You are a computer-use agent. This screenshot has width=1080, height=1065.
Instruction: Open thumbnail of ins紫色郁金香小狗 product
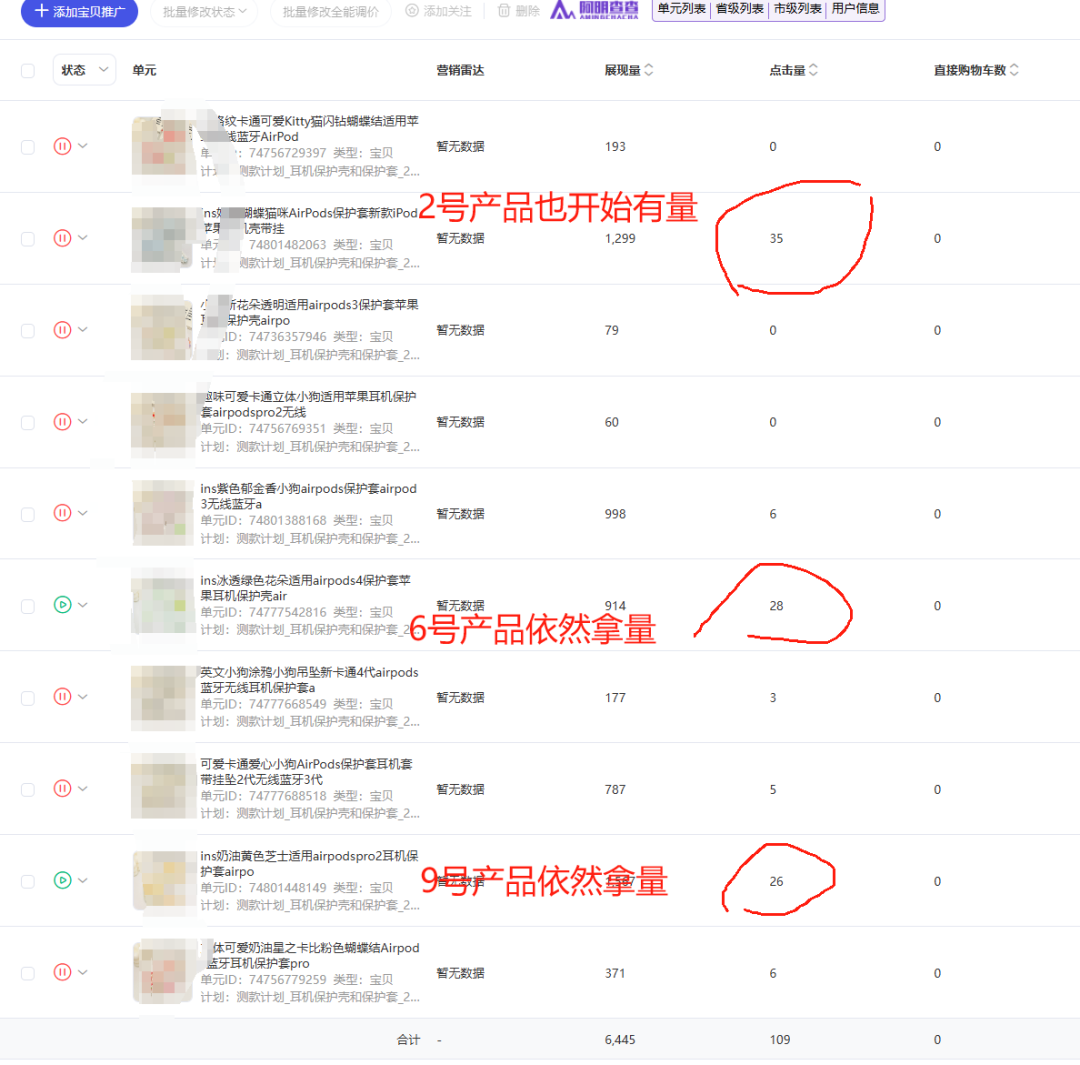pyautogui.click(x=163, y=513)
